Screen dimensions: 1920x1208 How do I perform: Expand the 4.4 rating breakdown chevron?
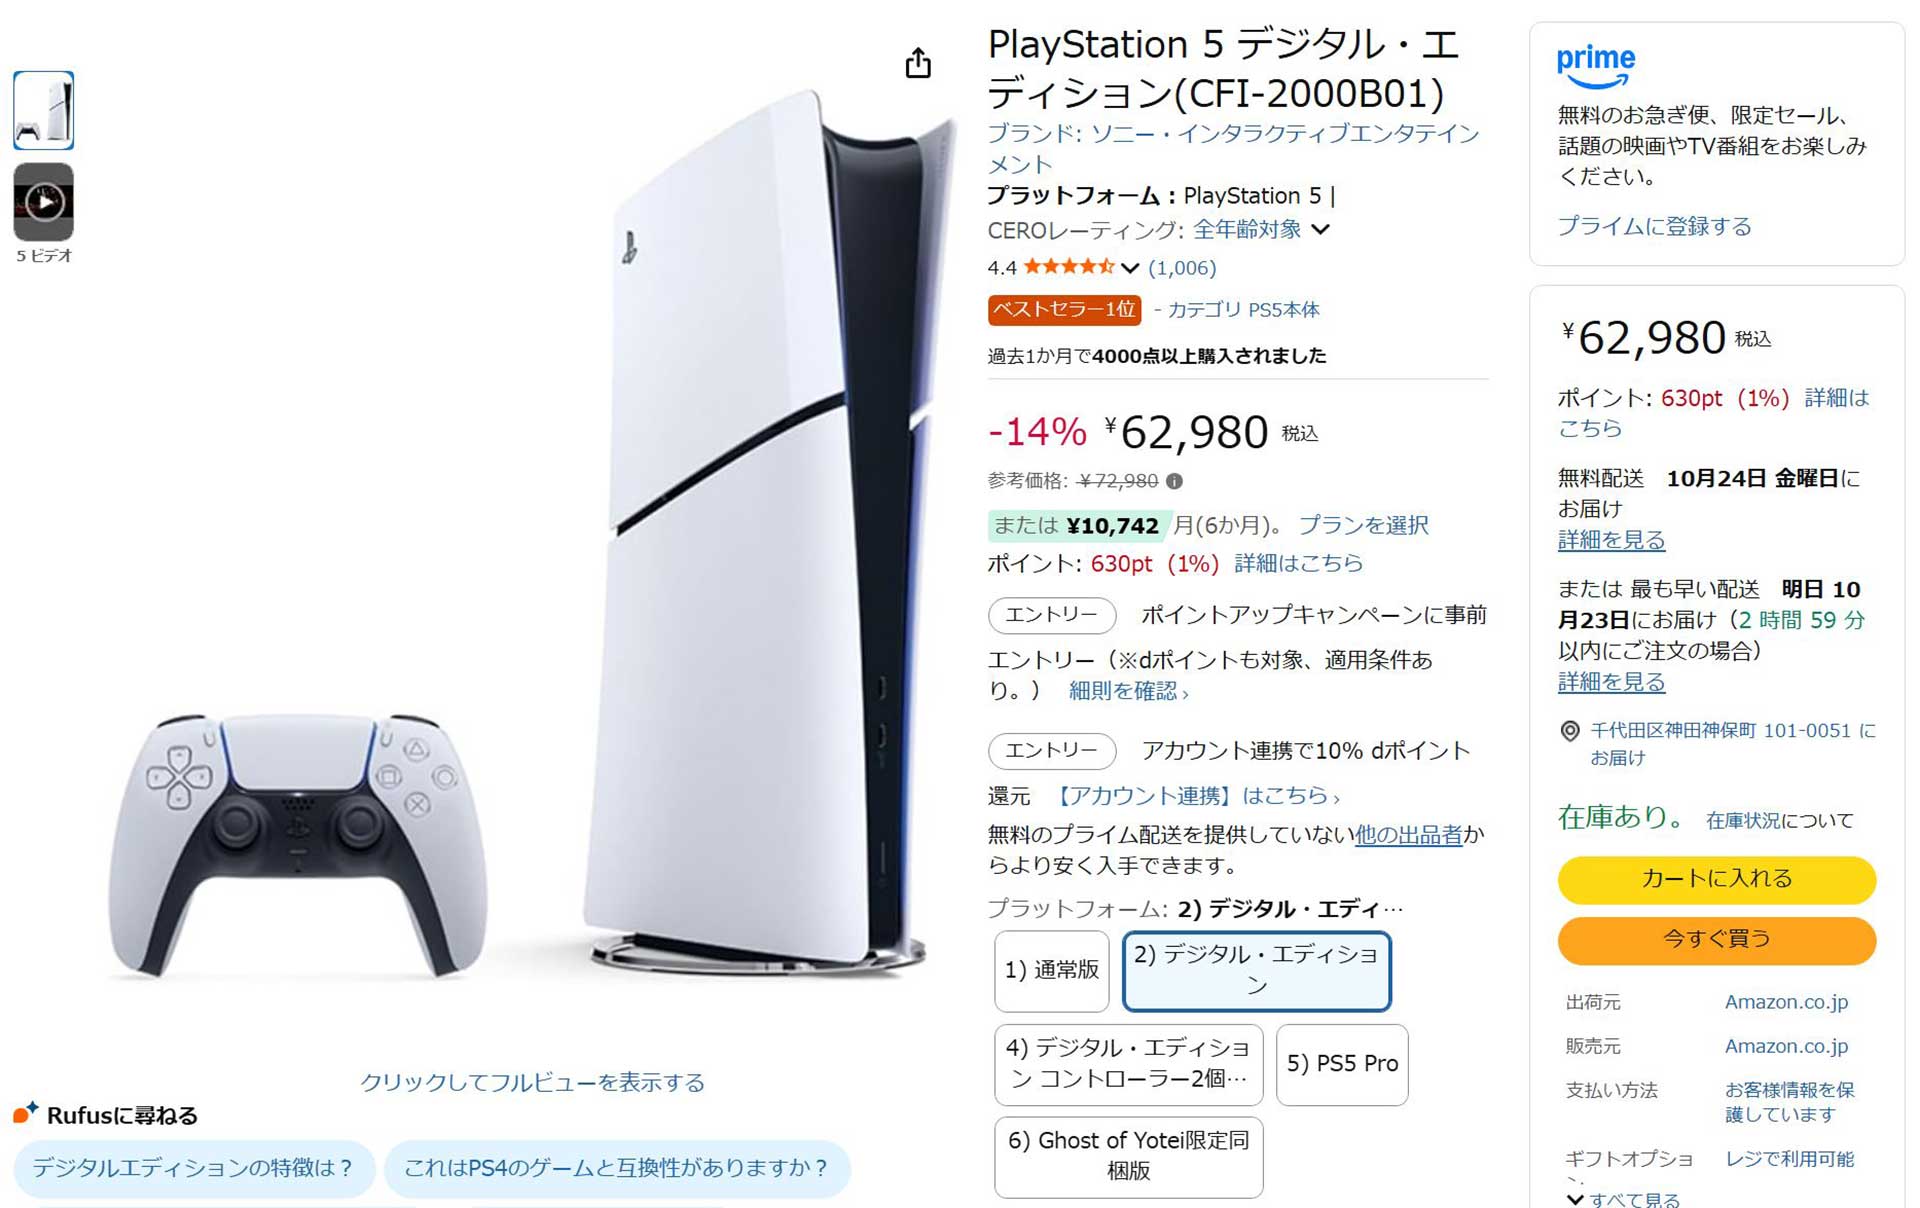click(x=1131, y=268)
